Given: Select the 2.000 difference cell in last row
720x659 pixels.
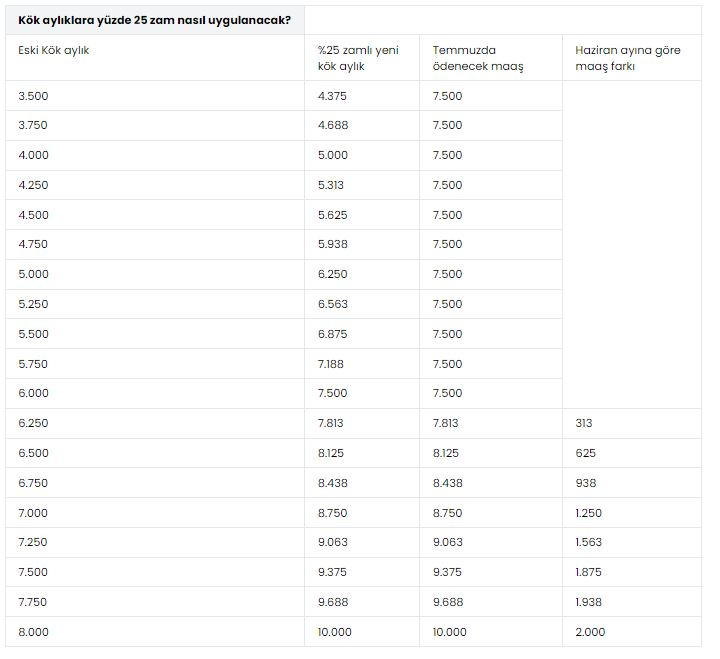Looking at the screenshot, I should [x=590, y=632].
